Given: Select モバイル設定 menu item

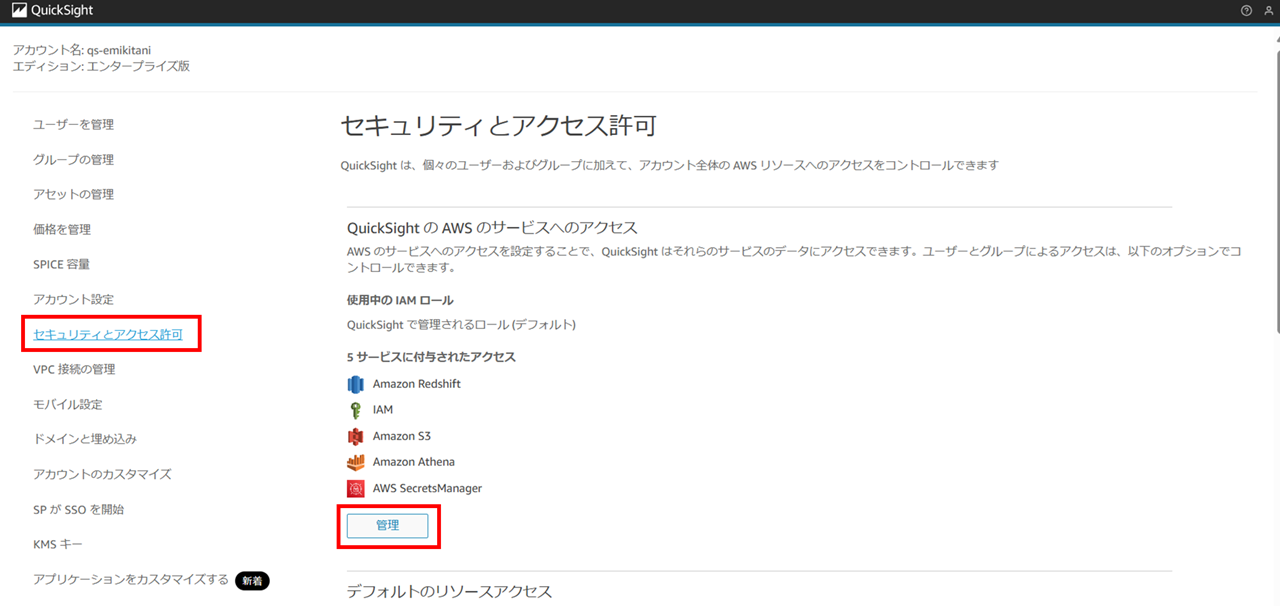Looking at the screenshot, I should tap(67, 405).
